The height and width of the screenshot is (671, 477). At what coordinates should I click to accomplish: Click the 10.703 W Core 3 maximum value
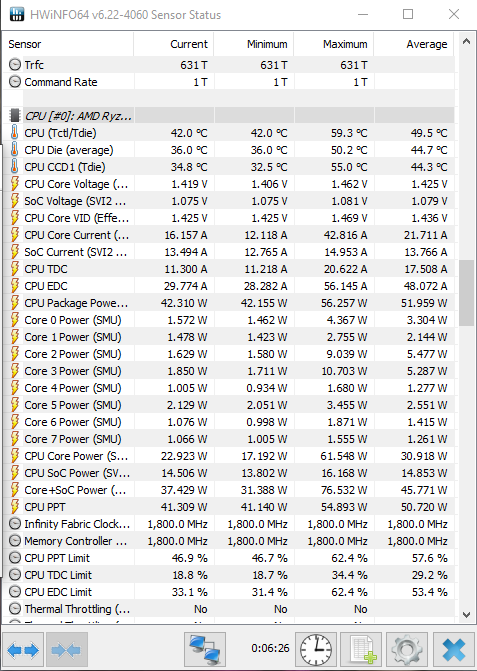[344, 371]
